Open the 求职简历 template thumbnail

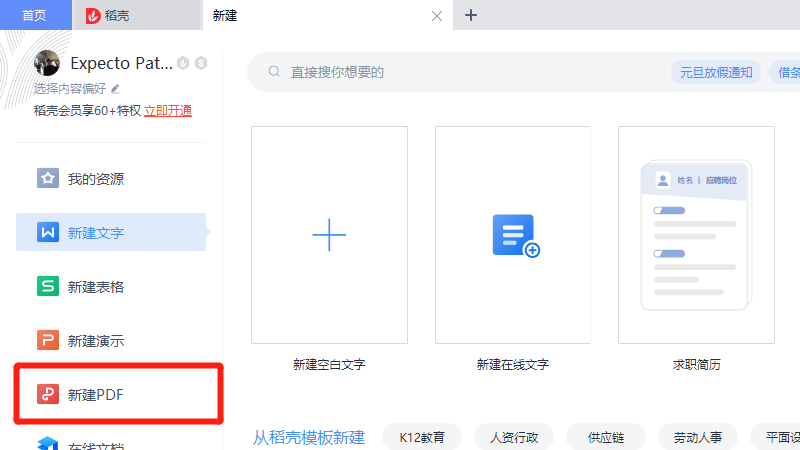(x=697, y=235)
